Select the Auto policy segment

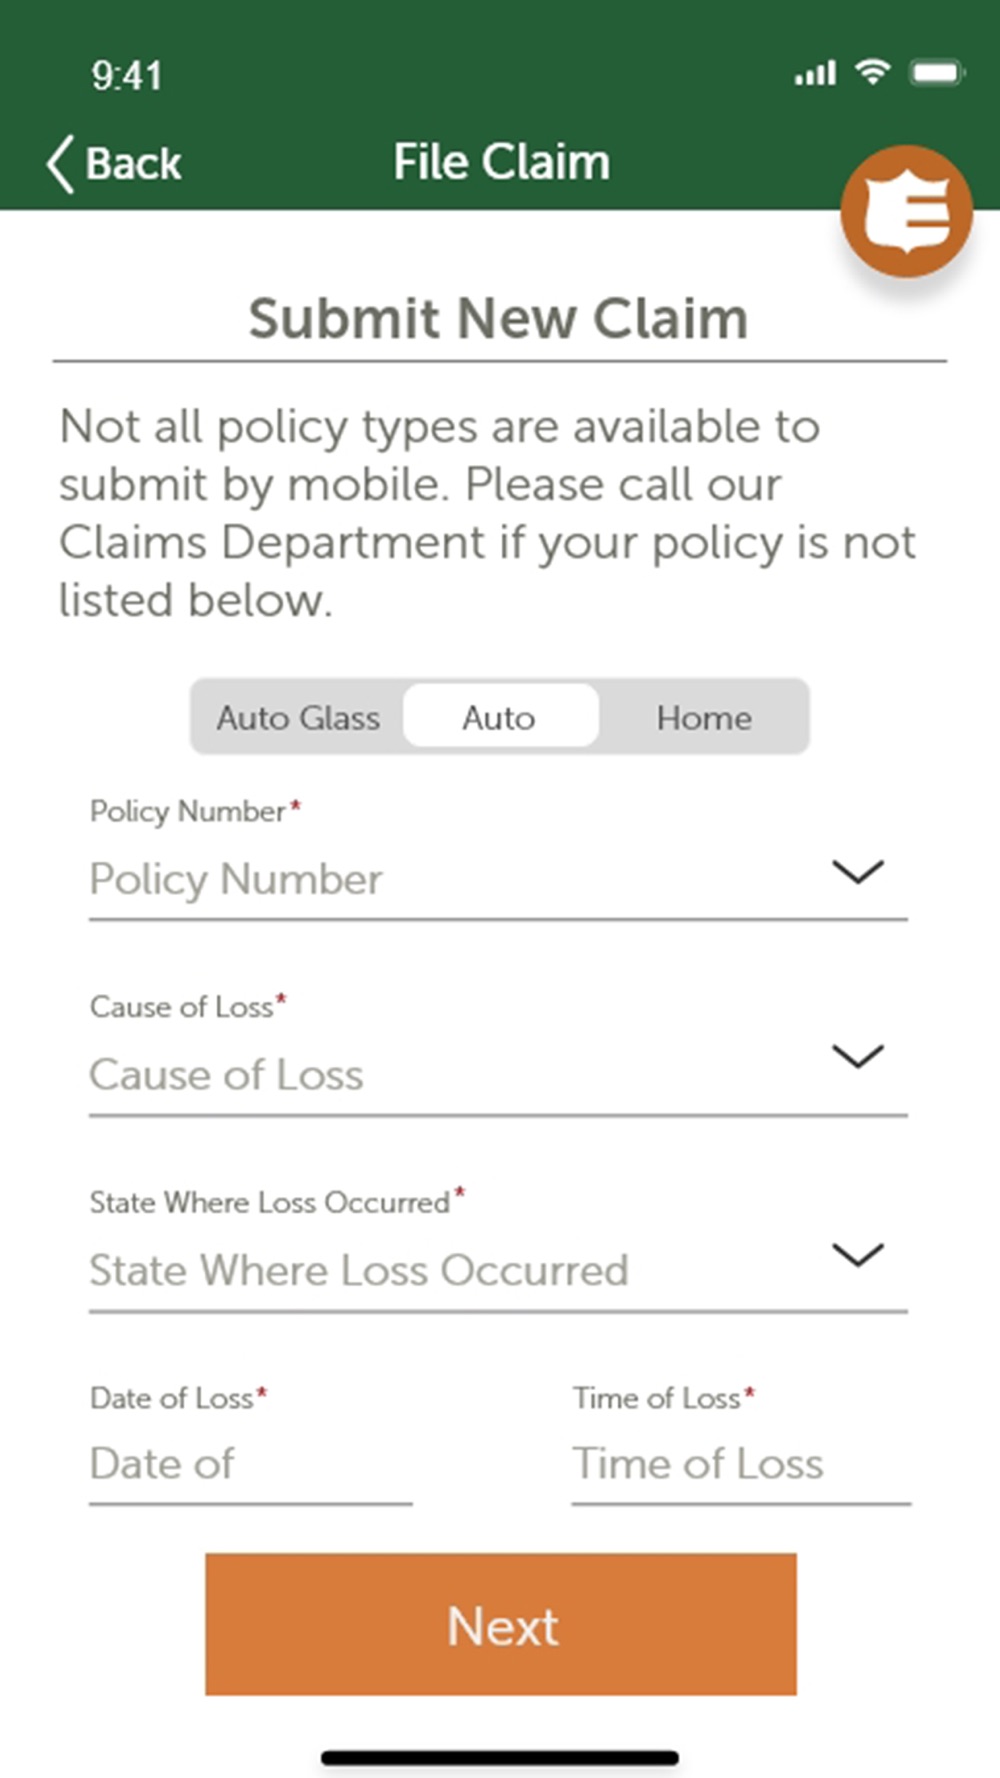499,717
